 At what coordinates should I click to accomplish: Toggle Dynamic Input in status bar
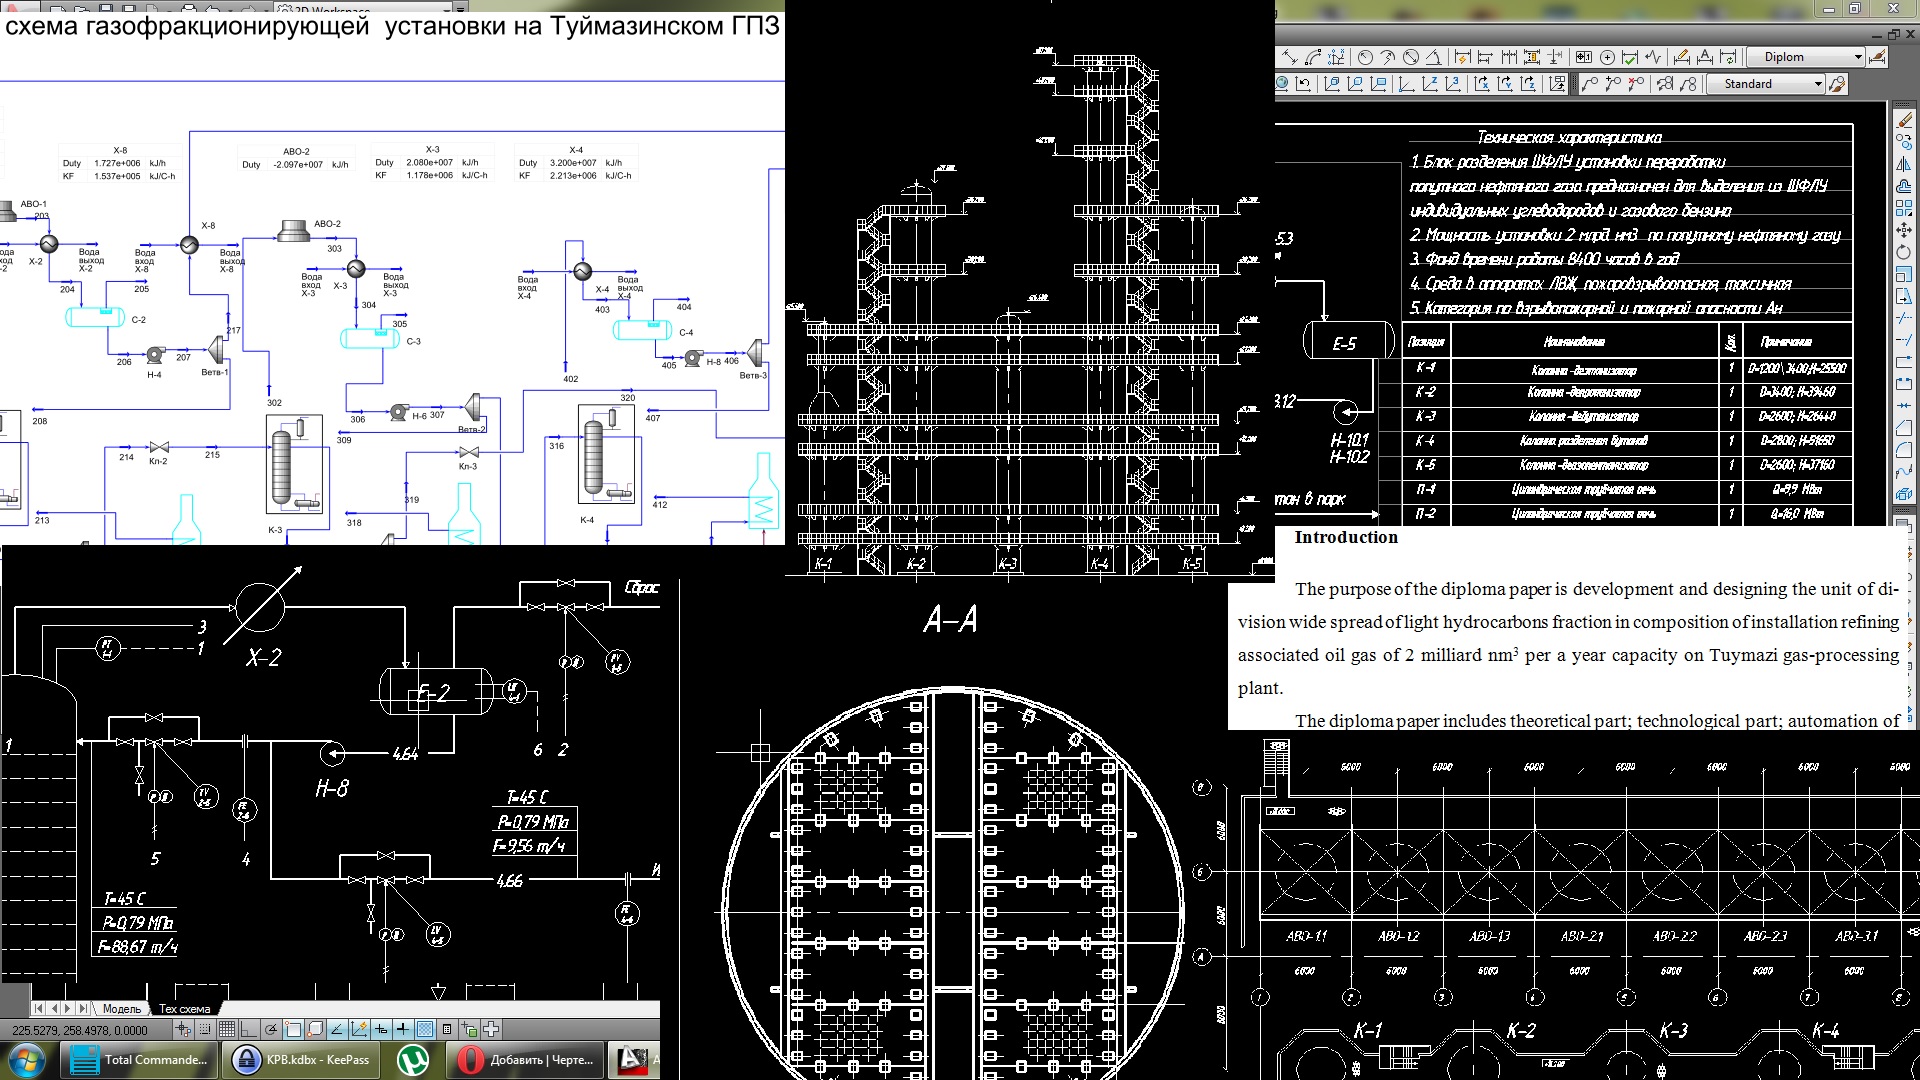pos(381,1030)
